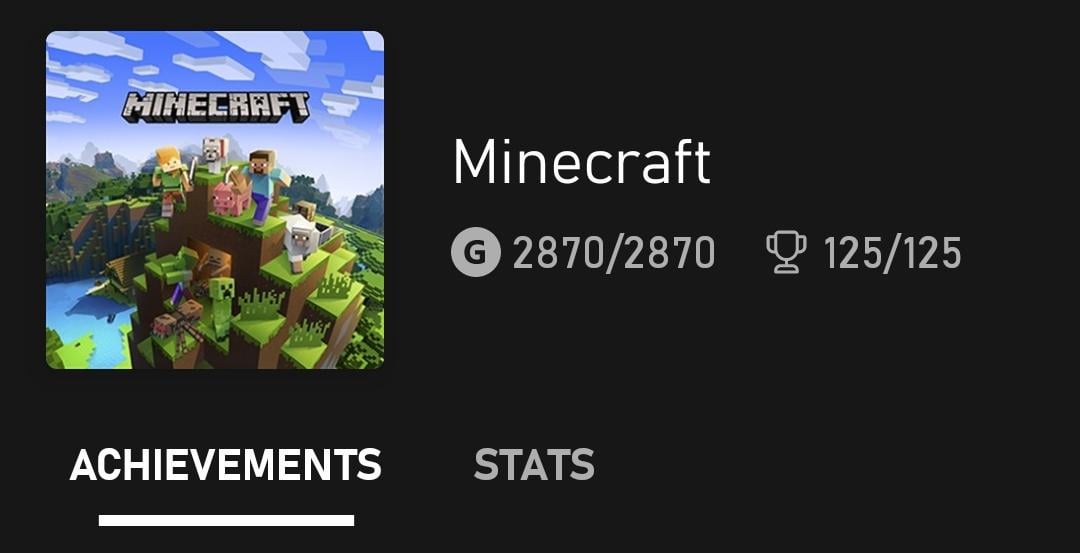This screenshot has height=553, width=1080.
Task: Click the Minecraft logo in cover art
Action: (216, 107)
